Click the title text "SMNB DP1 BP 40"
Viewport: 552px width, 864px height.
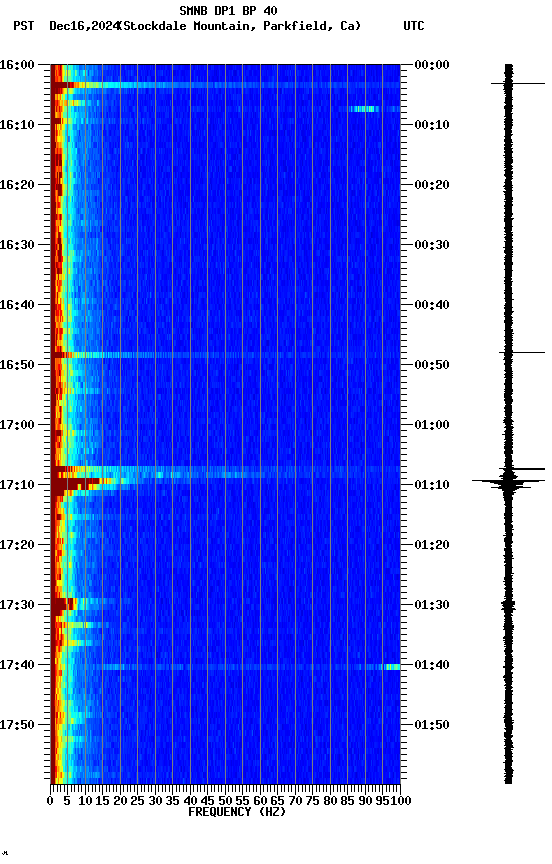[x=228, y=10]
